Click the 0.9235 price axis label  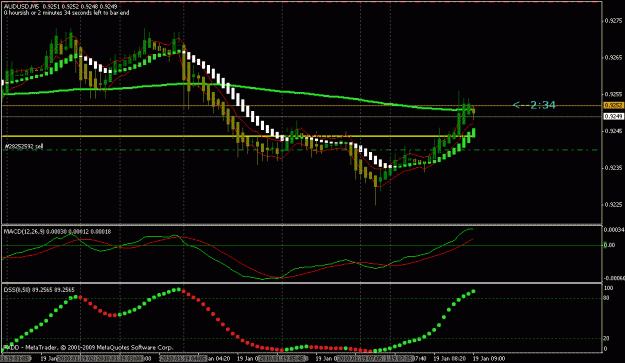coord(613,168)
